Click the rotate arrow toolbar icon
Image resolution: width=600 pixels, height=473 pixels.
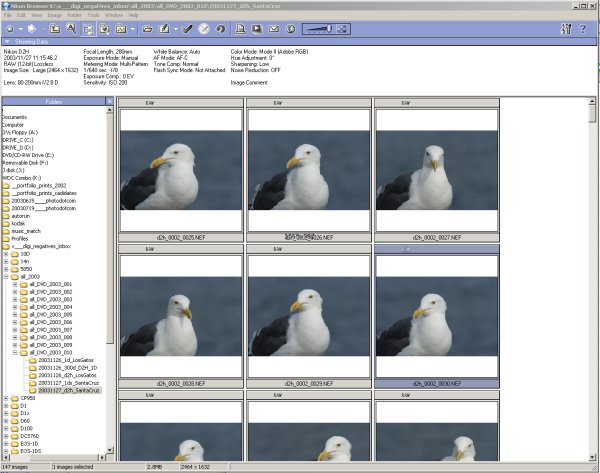(220, 29)
